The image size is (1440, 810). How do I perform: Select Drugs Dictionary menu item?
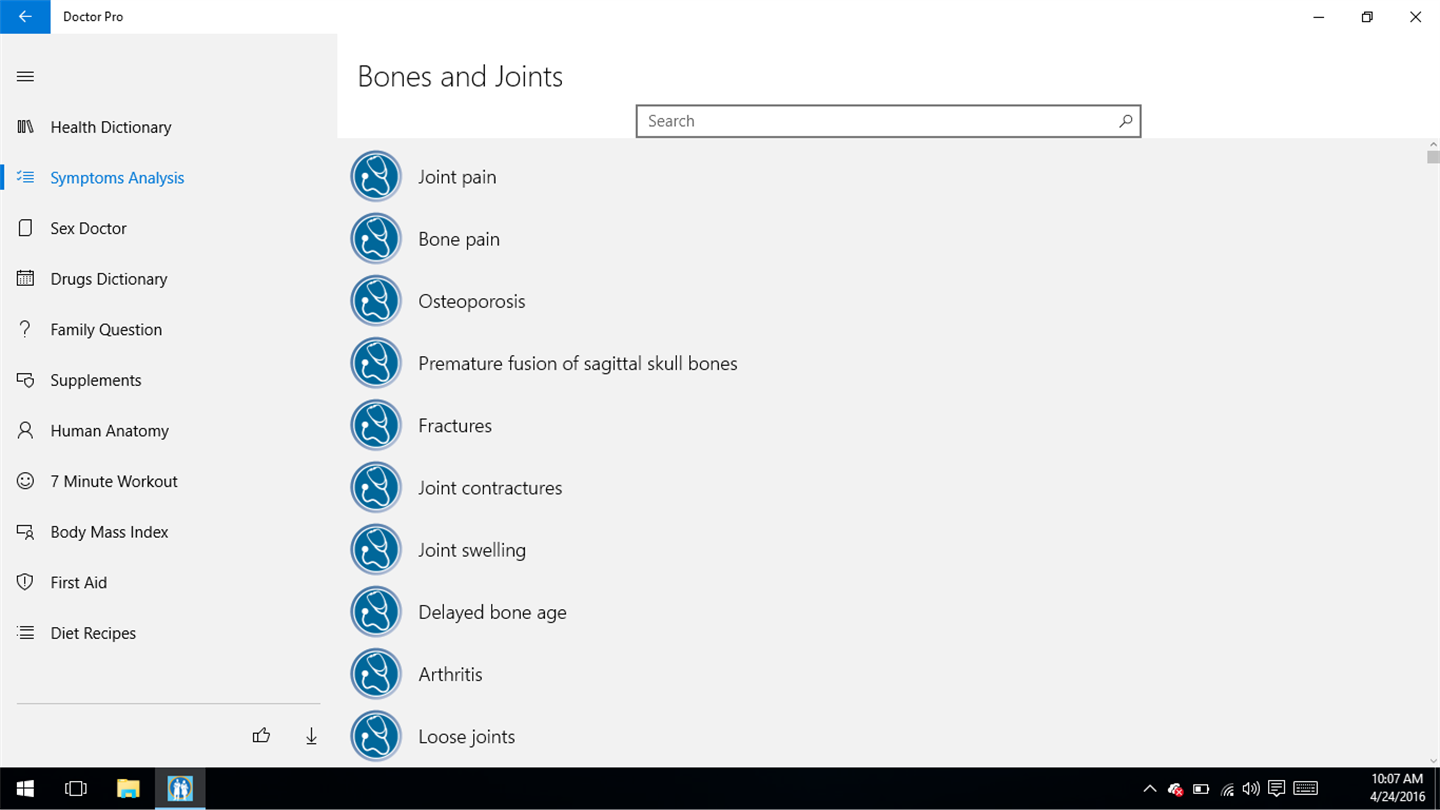109,279
